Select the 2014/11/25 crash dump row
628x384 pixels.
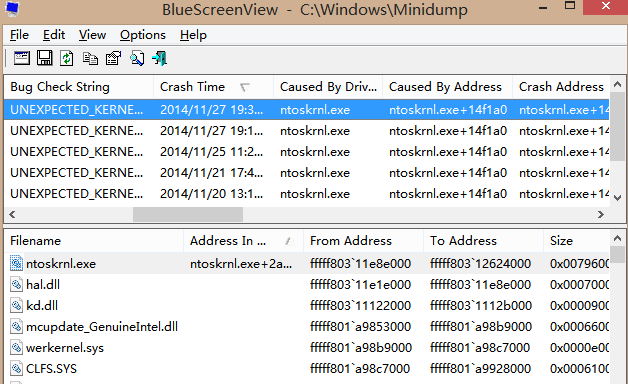307,152
